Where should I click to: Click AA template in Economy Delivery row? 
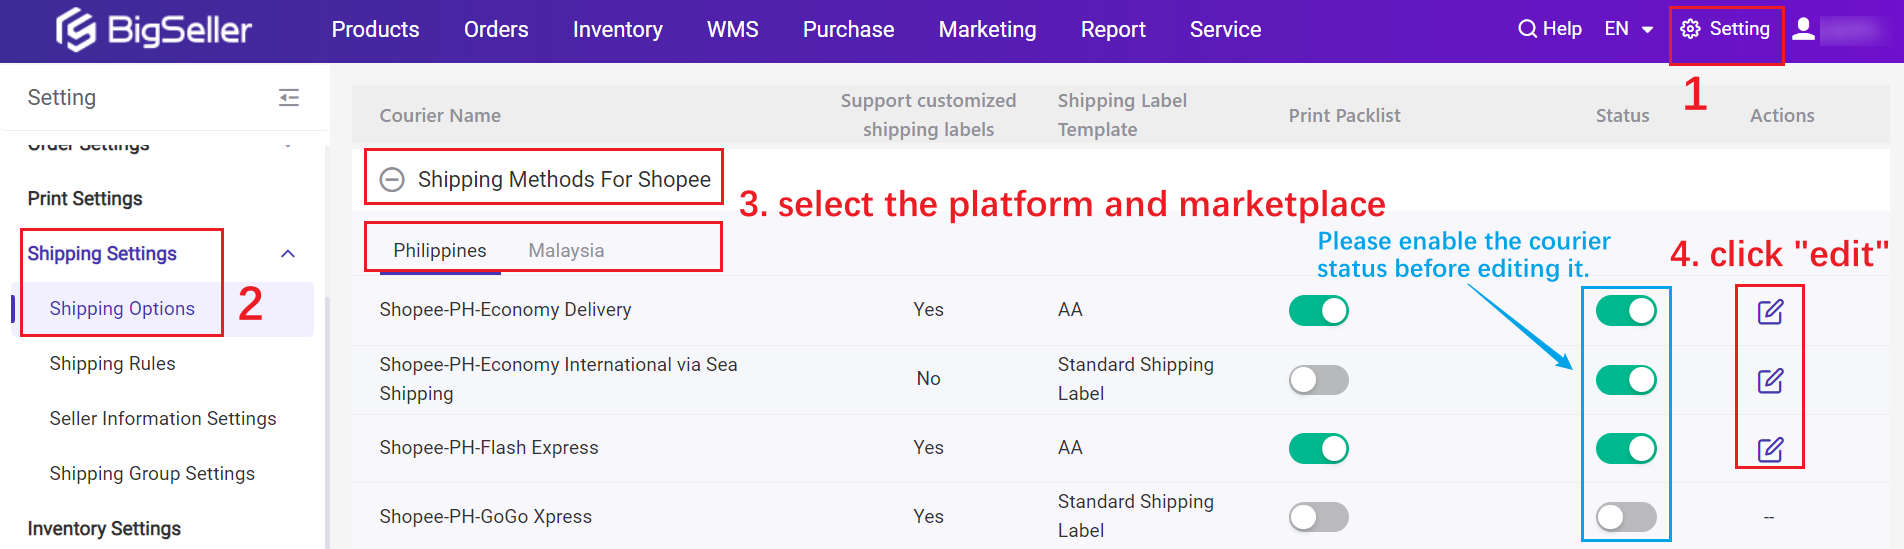1070,310
